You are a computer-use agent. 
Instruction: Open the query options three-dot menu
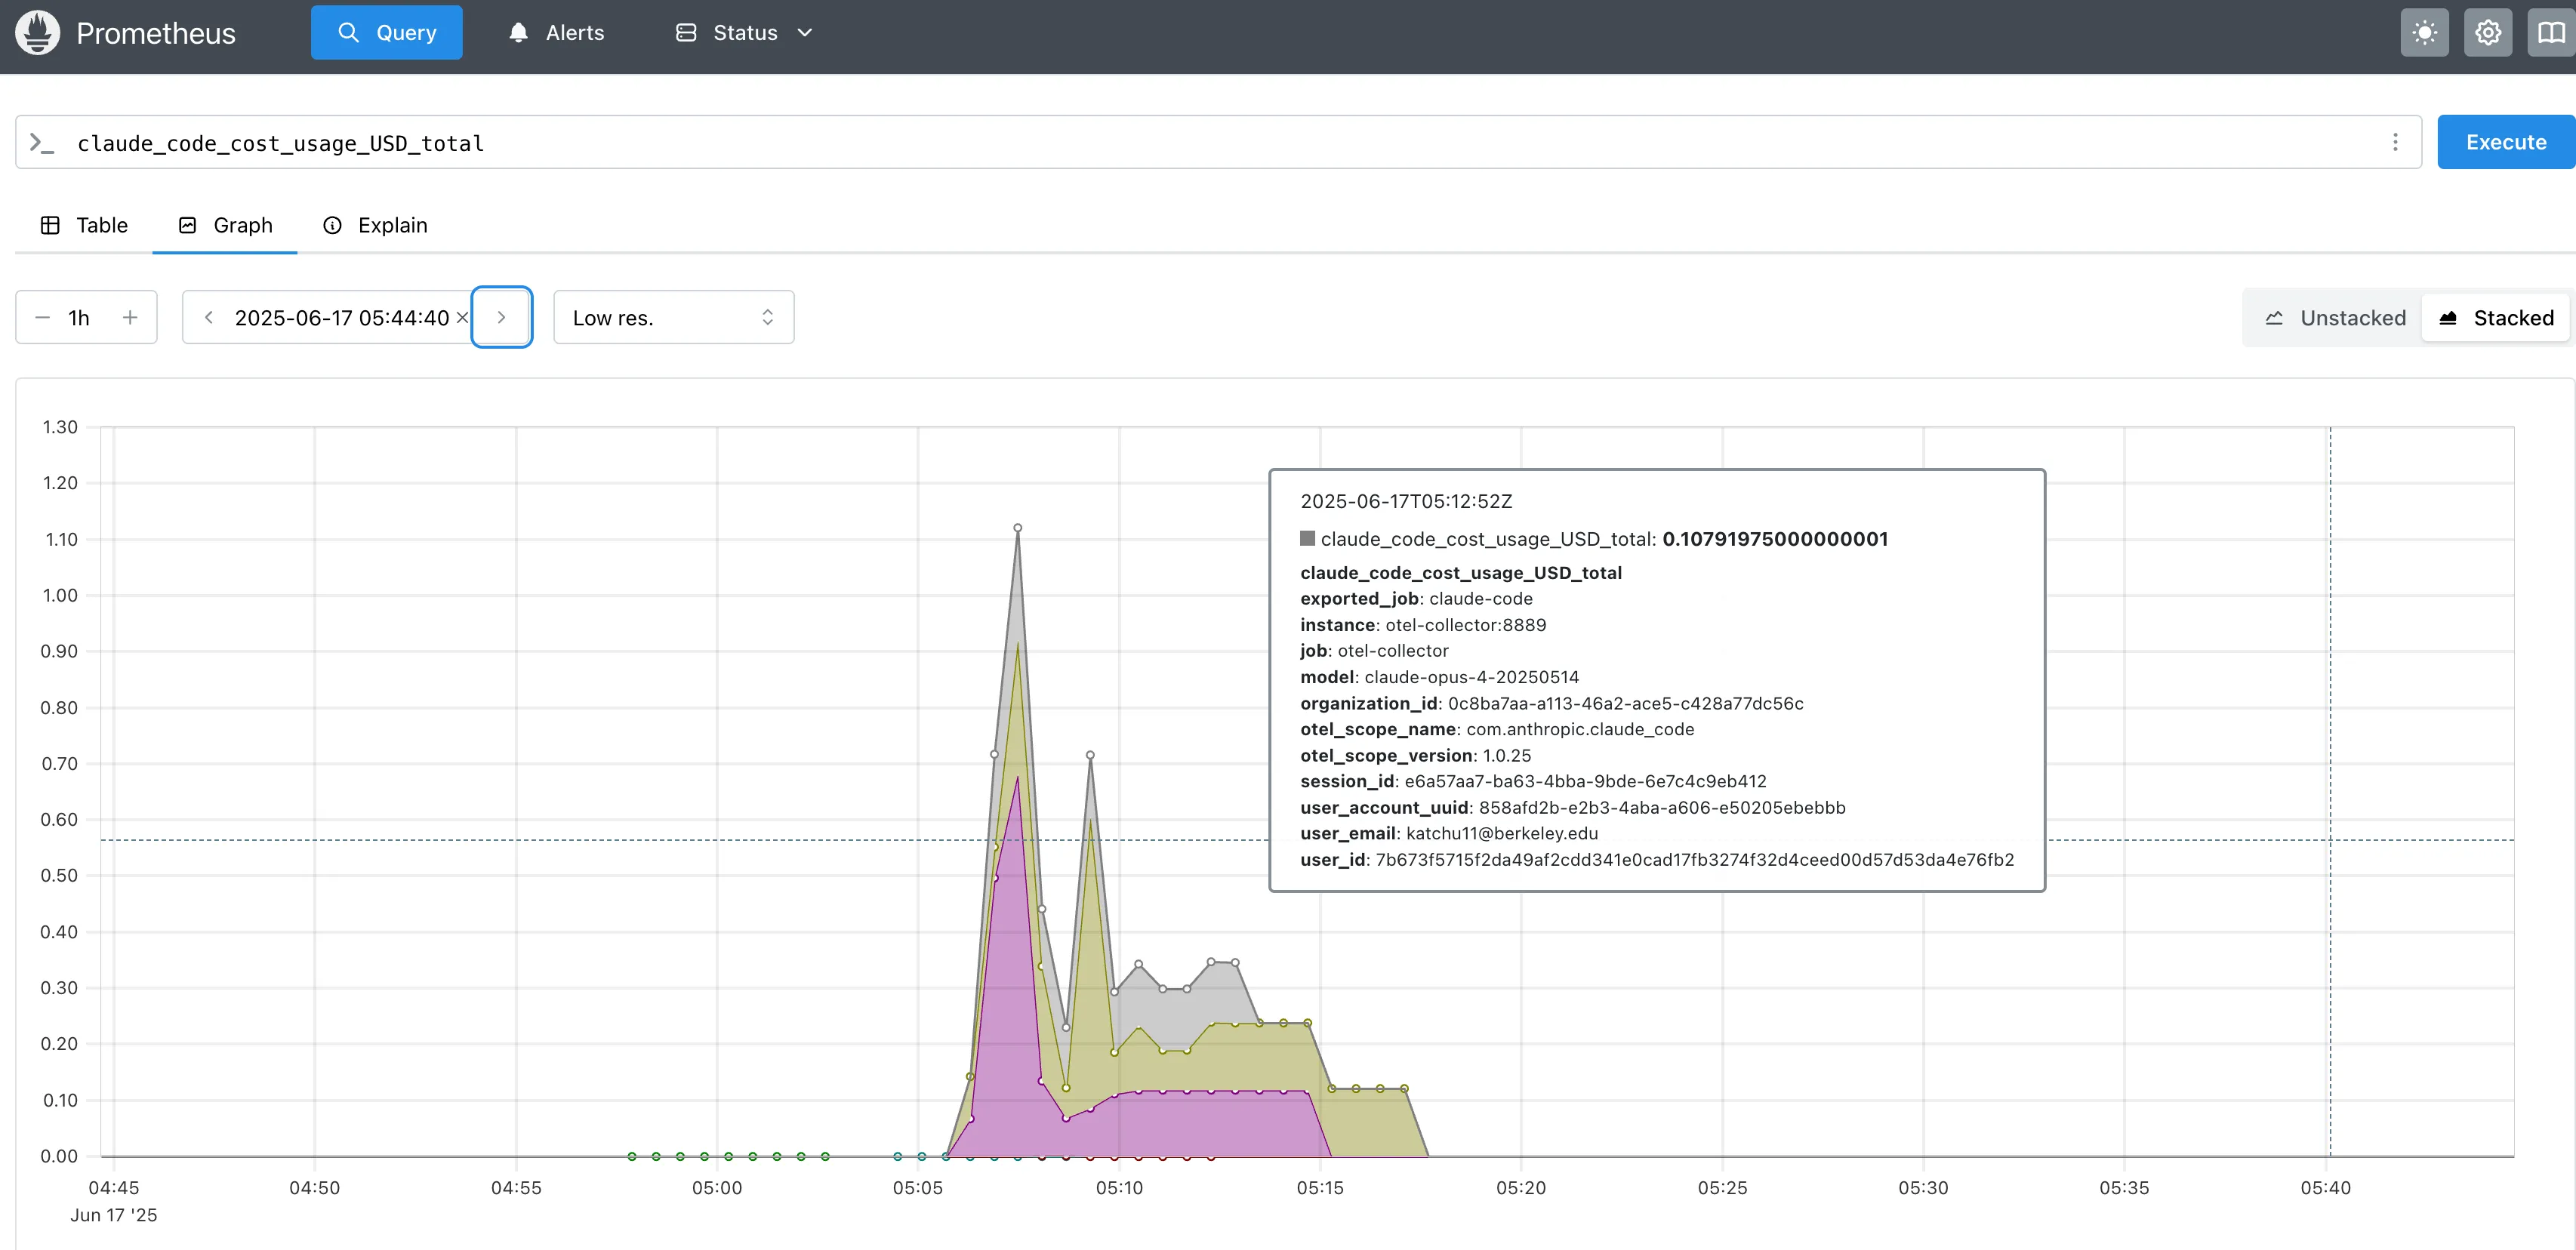(x=2394, y=142)
